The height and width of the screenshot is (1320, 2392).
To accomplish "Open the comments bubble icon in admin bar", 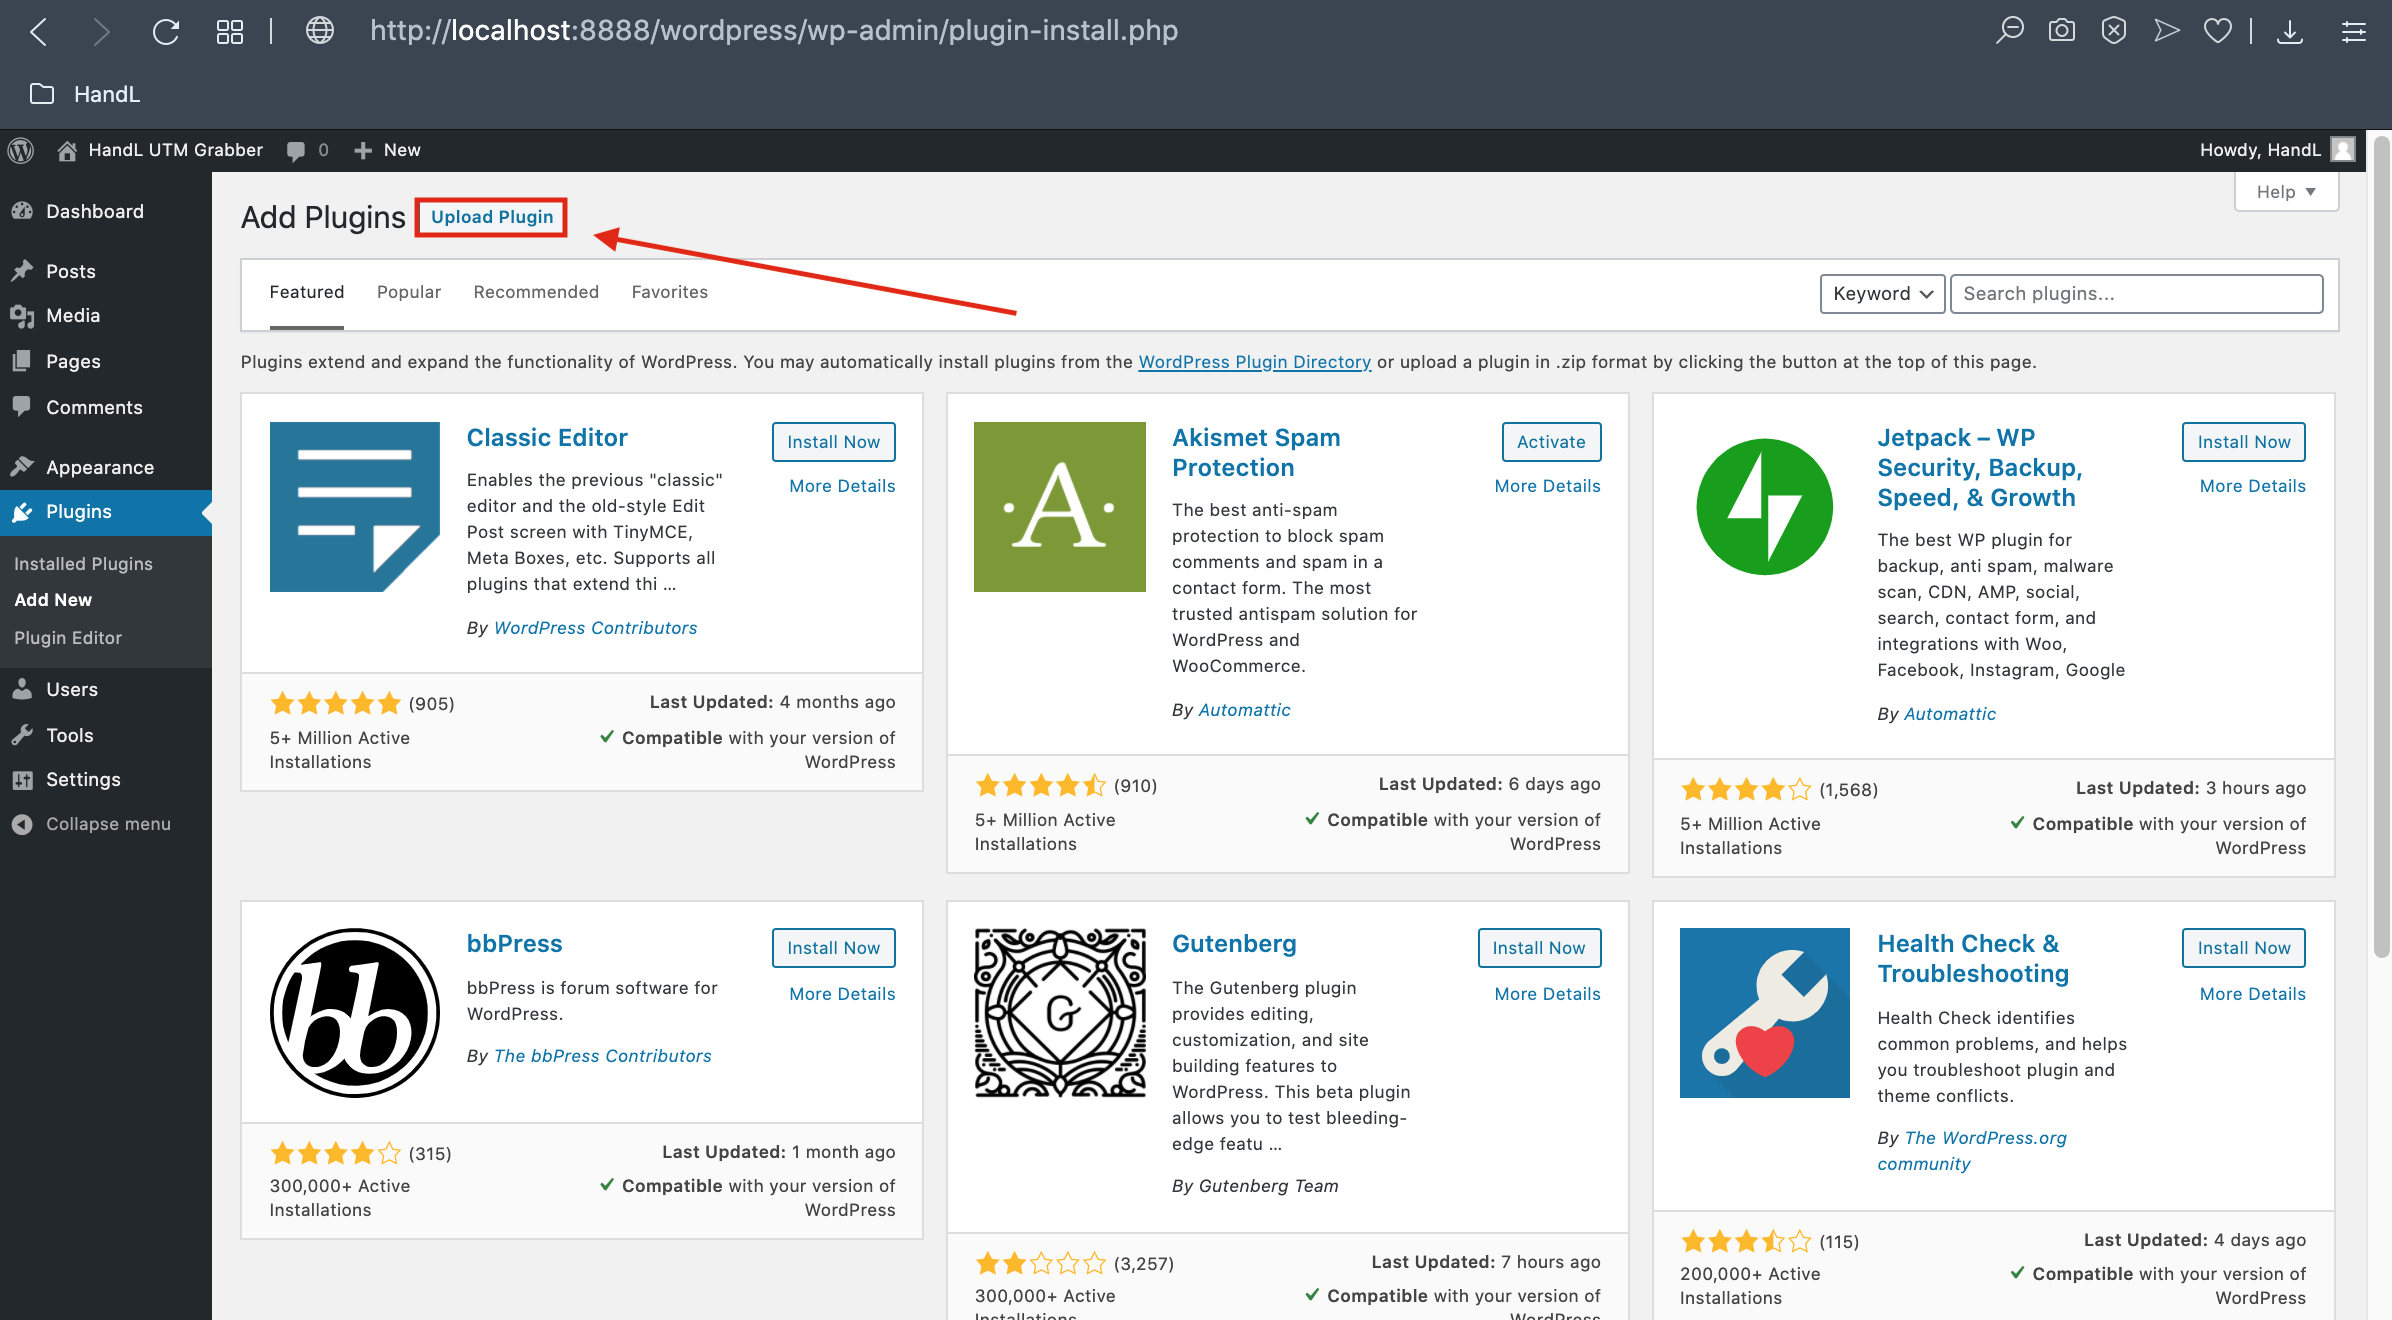I will (x=296, y=150).
